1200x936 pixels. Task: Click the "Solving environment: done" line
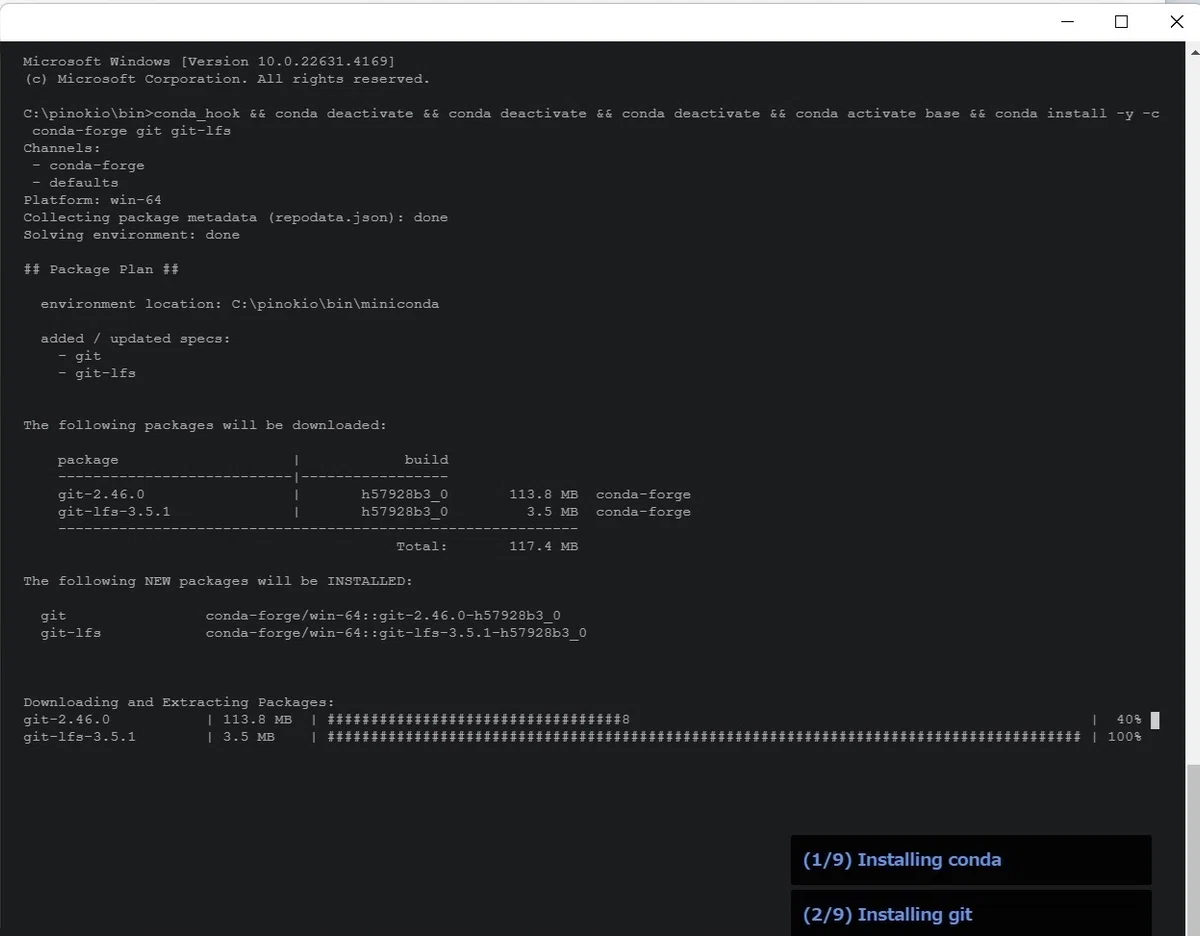click(x=131, y=235)
